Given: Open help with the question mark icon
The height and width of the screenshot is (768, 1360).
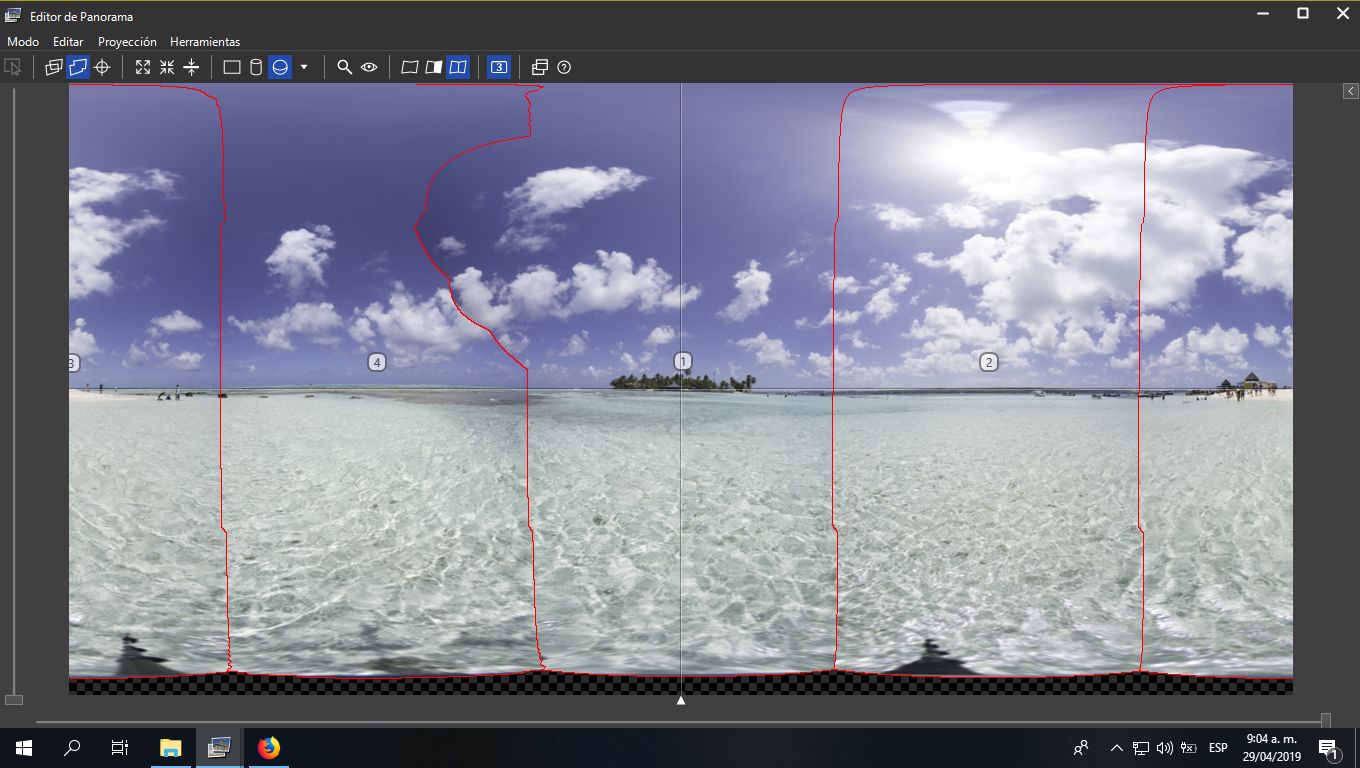Looking at the screenshot, I should click(x=564, y=67).
